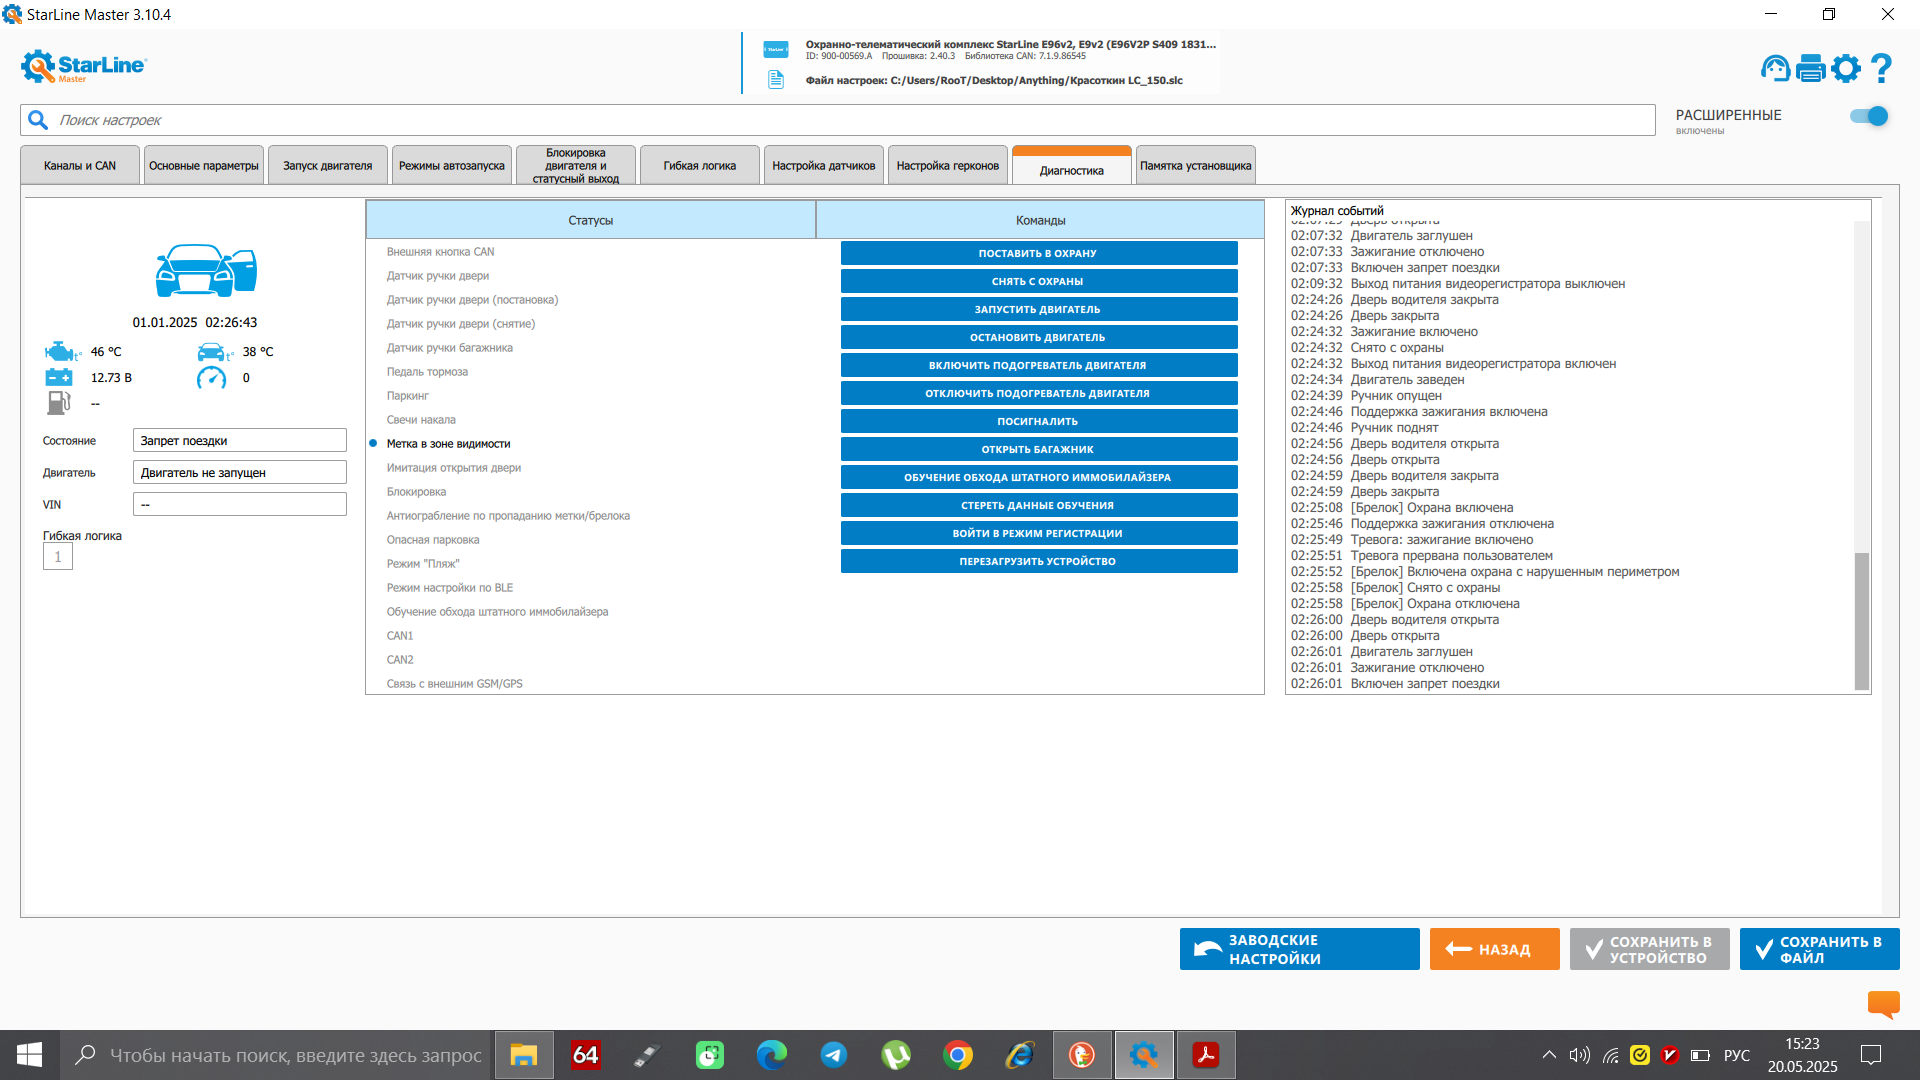Click ПОСИГНАЛИТЬ button
The image size is (1920, 1080).
click(1038, 421)
